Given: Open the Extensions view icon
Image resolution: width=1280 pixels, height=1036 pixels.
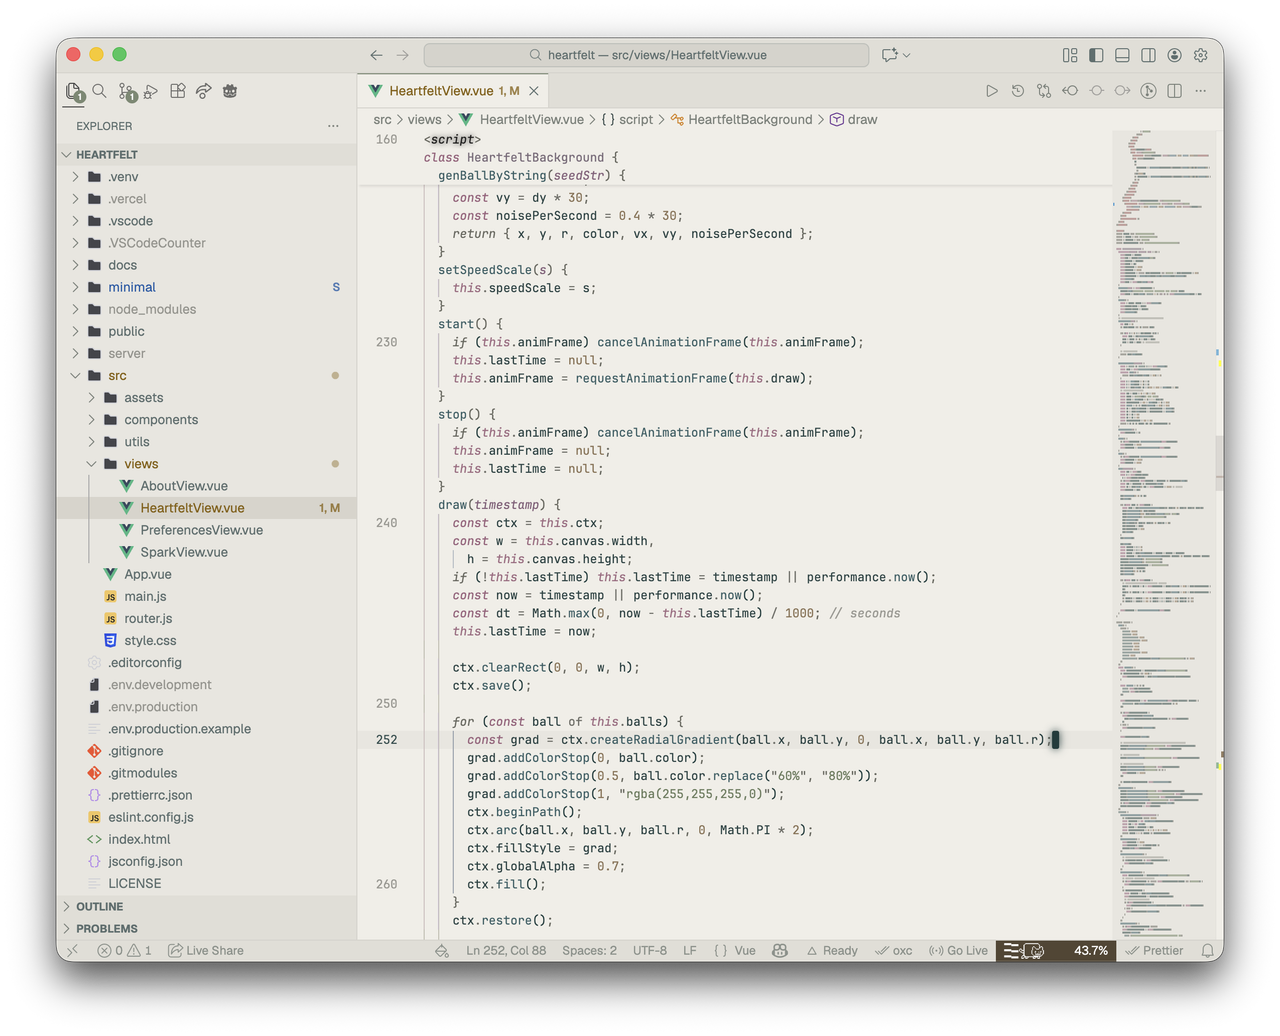Looking at the screenshot, I should tap(178, 91).
